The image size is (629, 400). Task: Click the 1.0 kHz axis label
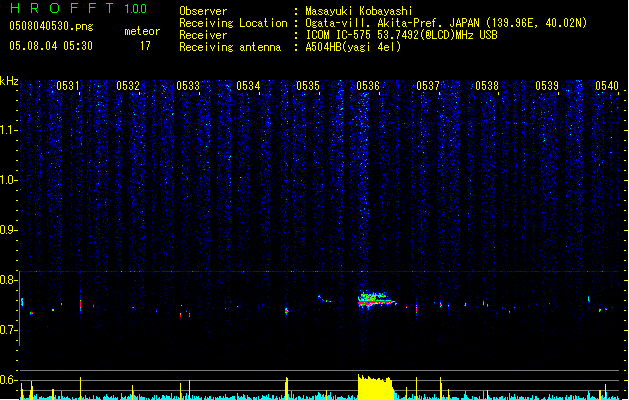9,180
